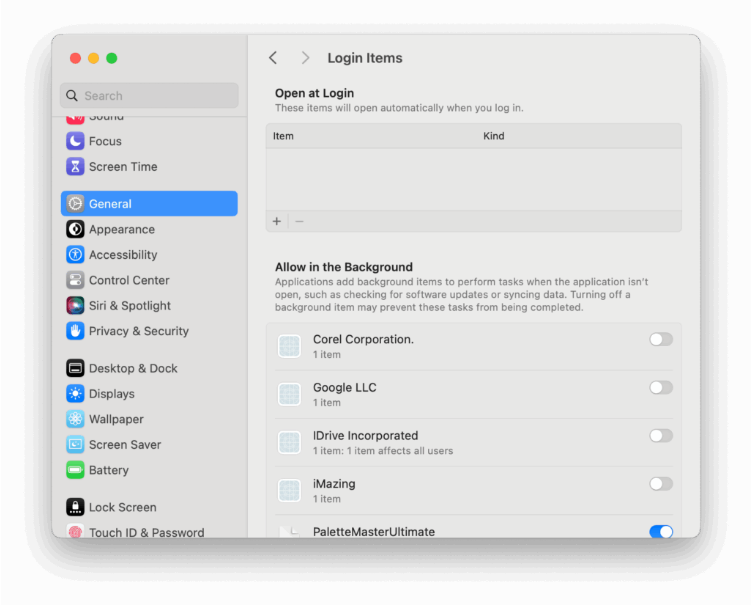751x605 pixels.
Task: Click the Corel Corporation. label
Action: tap(363, 340)
